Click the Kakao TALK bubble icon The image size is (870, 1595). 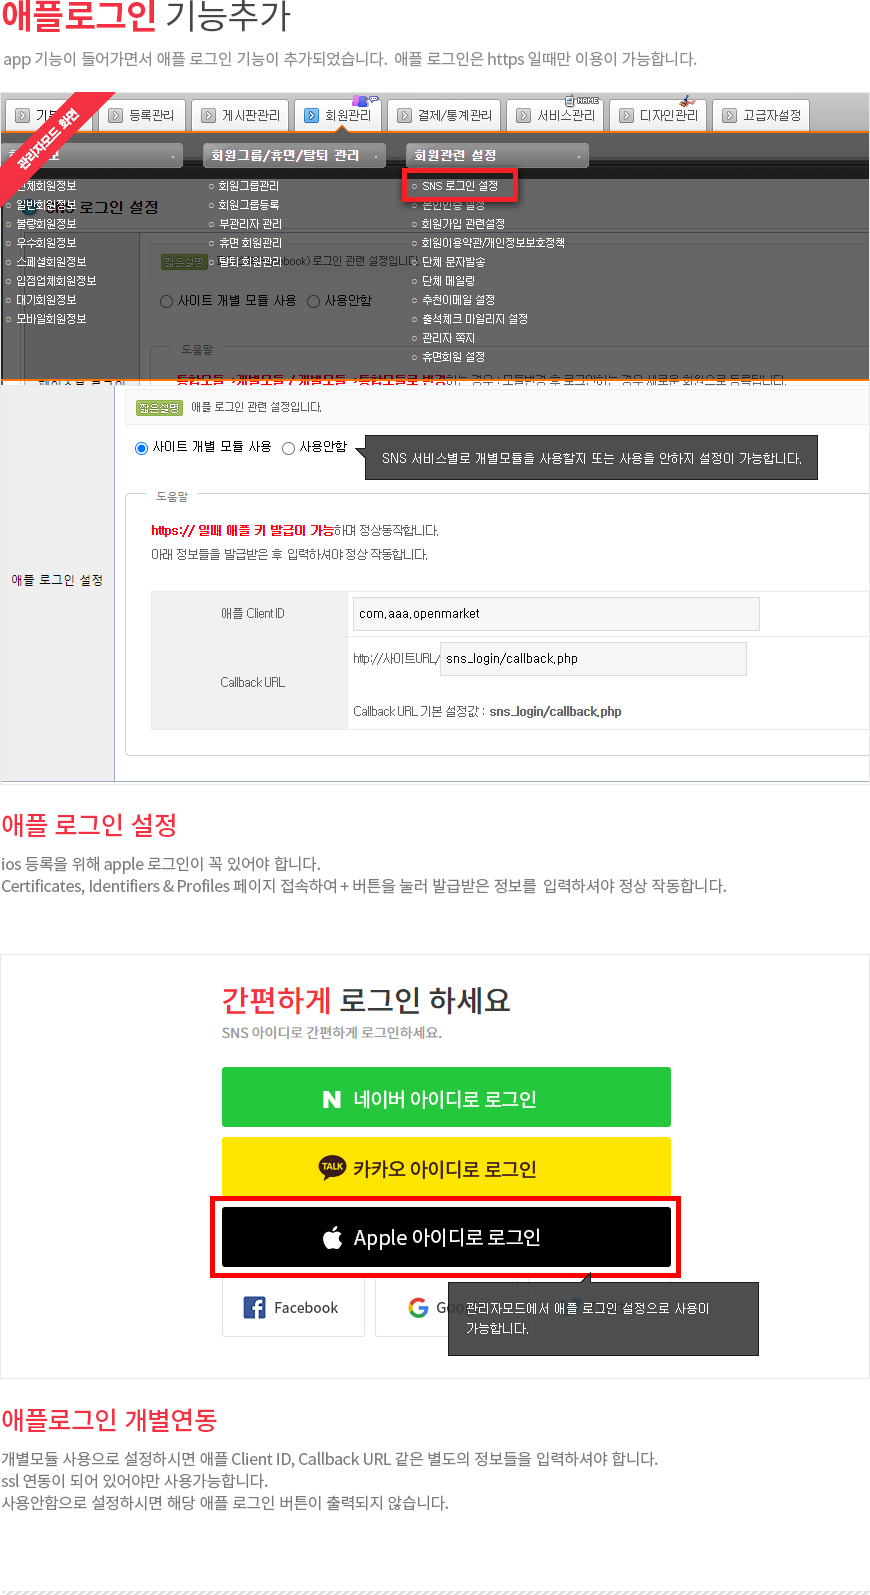332,1167
